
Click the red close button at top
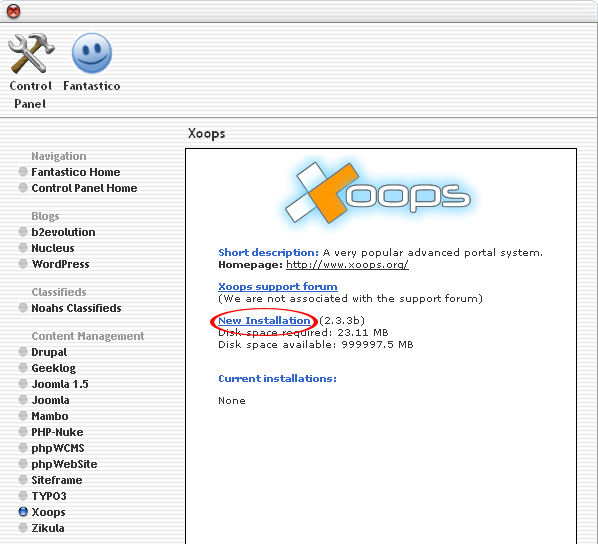(14, 11)
